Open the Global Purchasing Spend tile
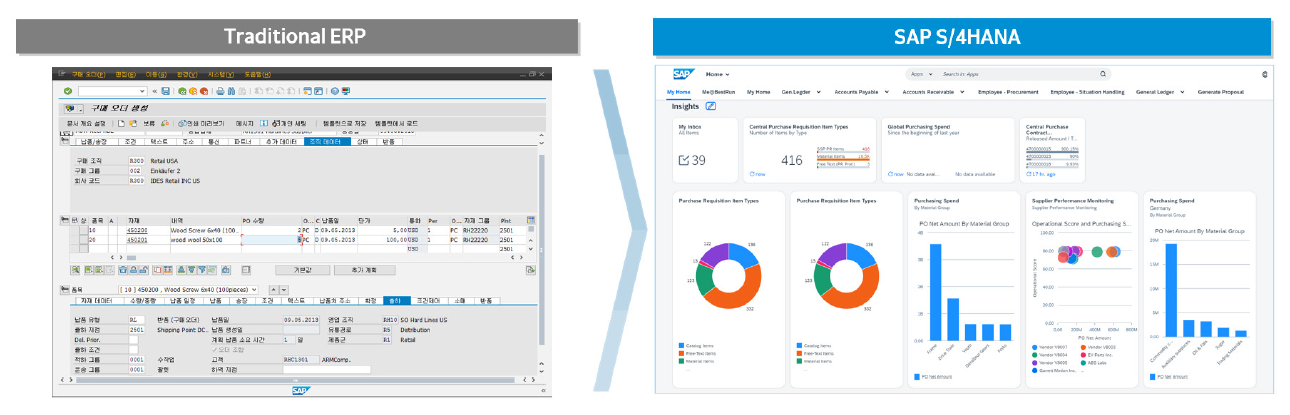 pos(948,150)
